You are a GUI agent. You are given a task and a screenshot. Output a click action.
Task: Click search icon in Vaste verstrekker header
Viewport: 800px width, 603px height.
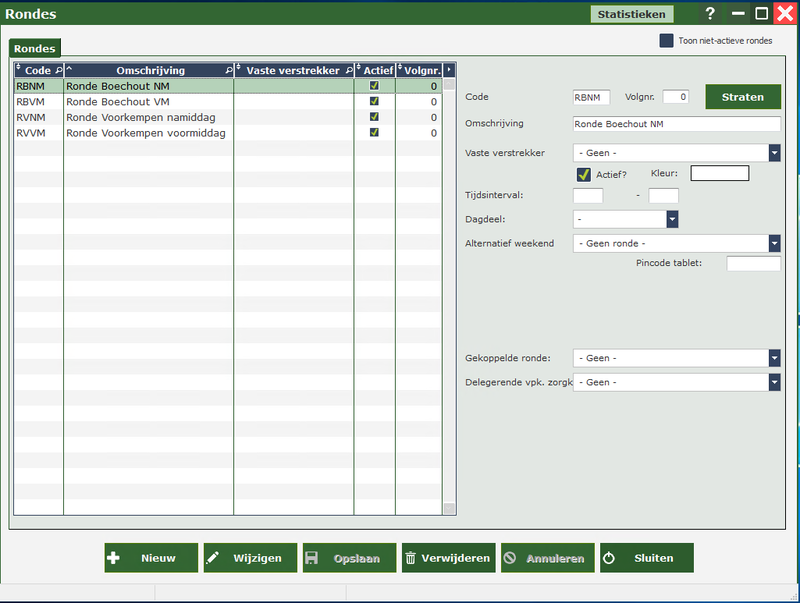pyautogui.click(x=348, y=71)
